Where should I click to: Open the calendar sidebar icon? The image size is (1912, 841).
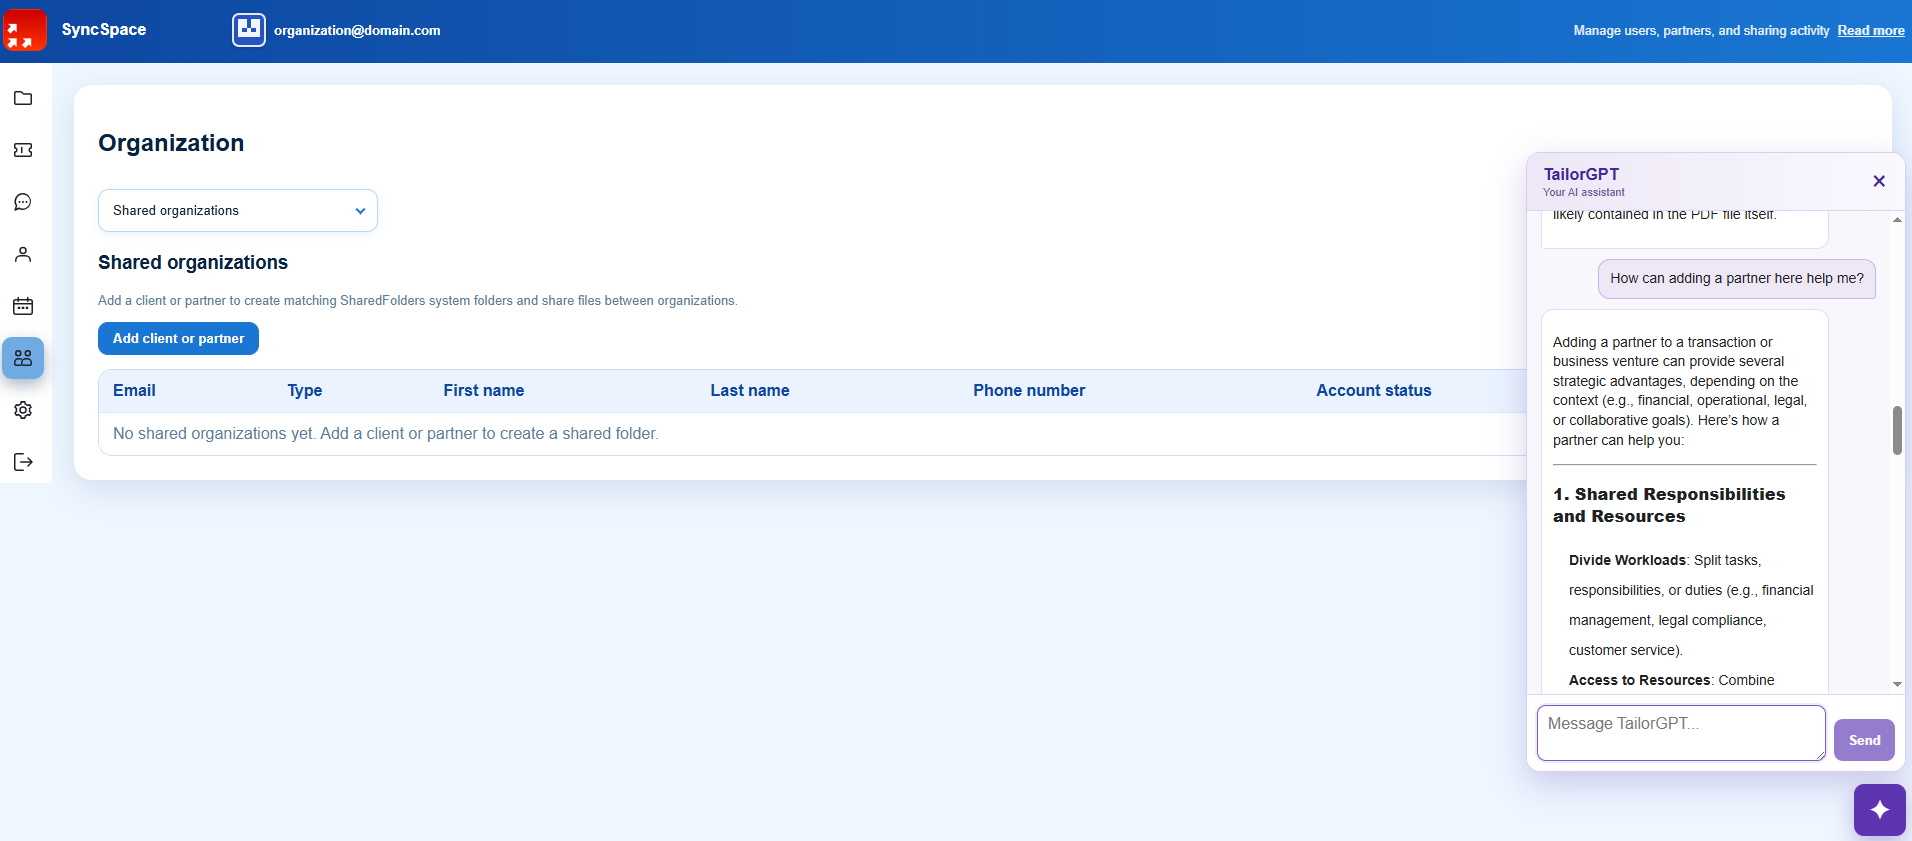23,306
